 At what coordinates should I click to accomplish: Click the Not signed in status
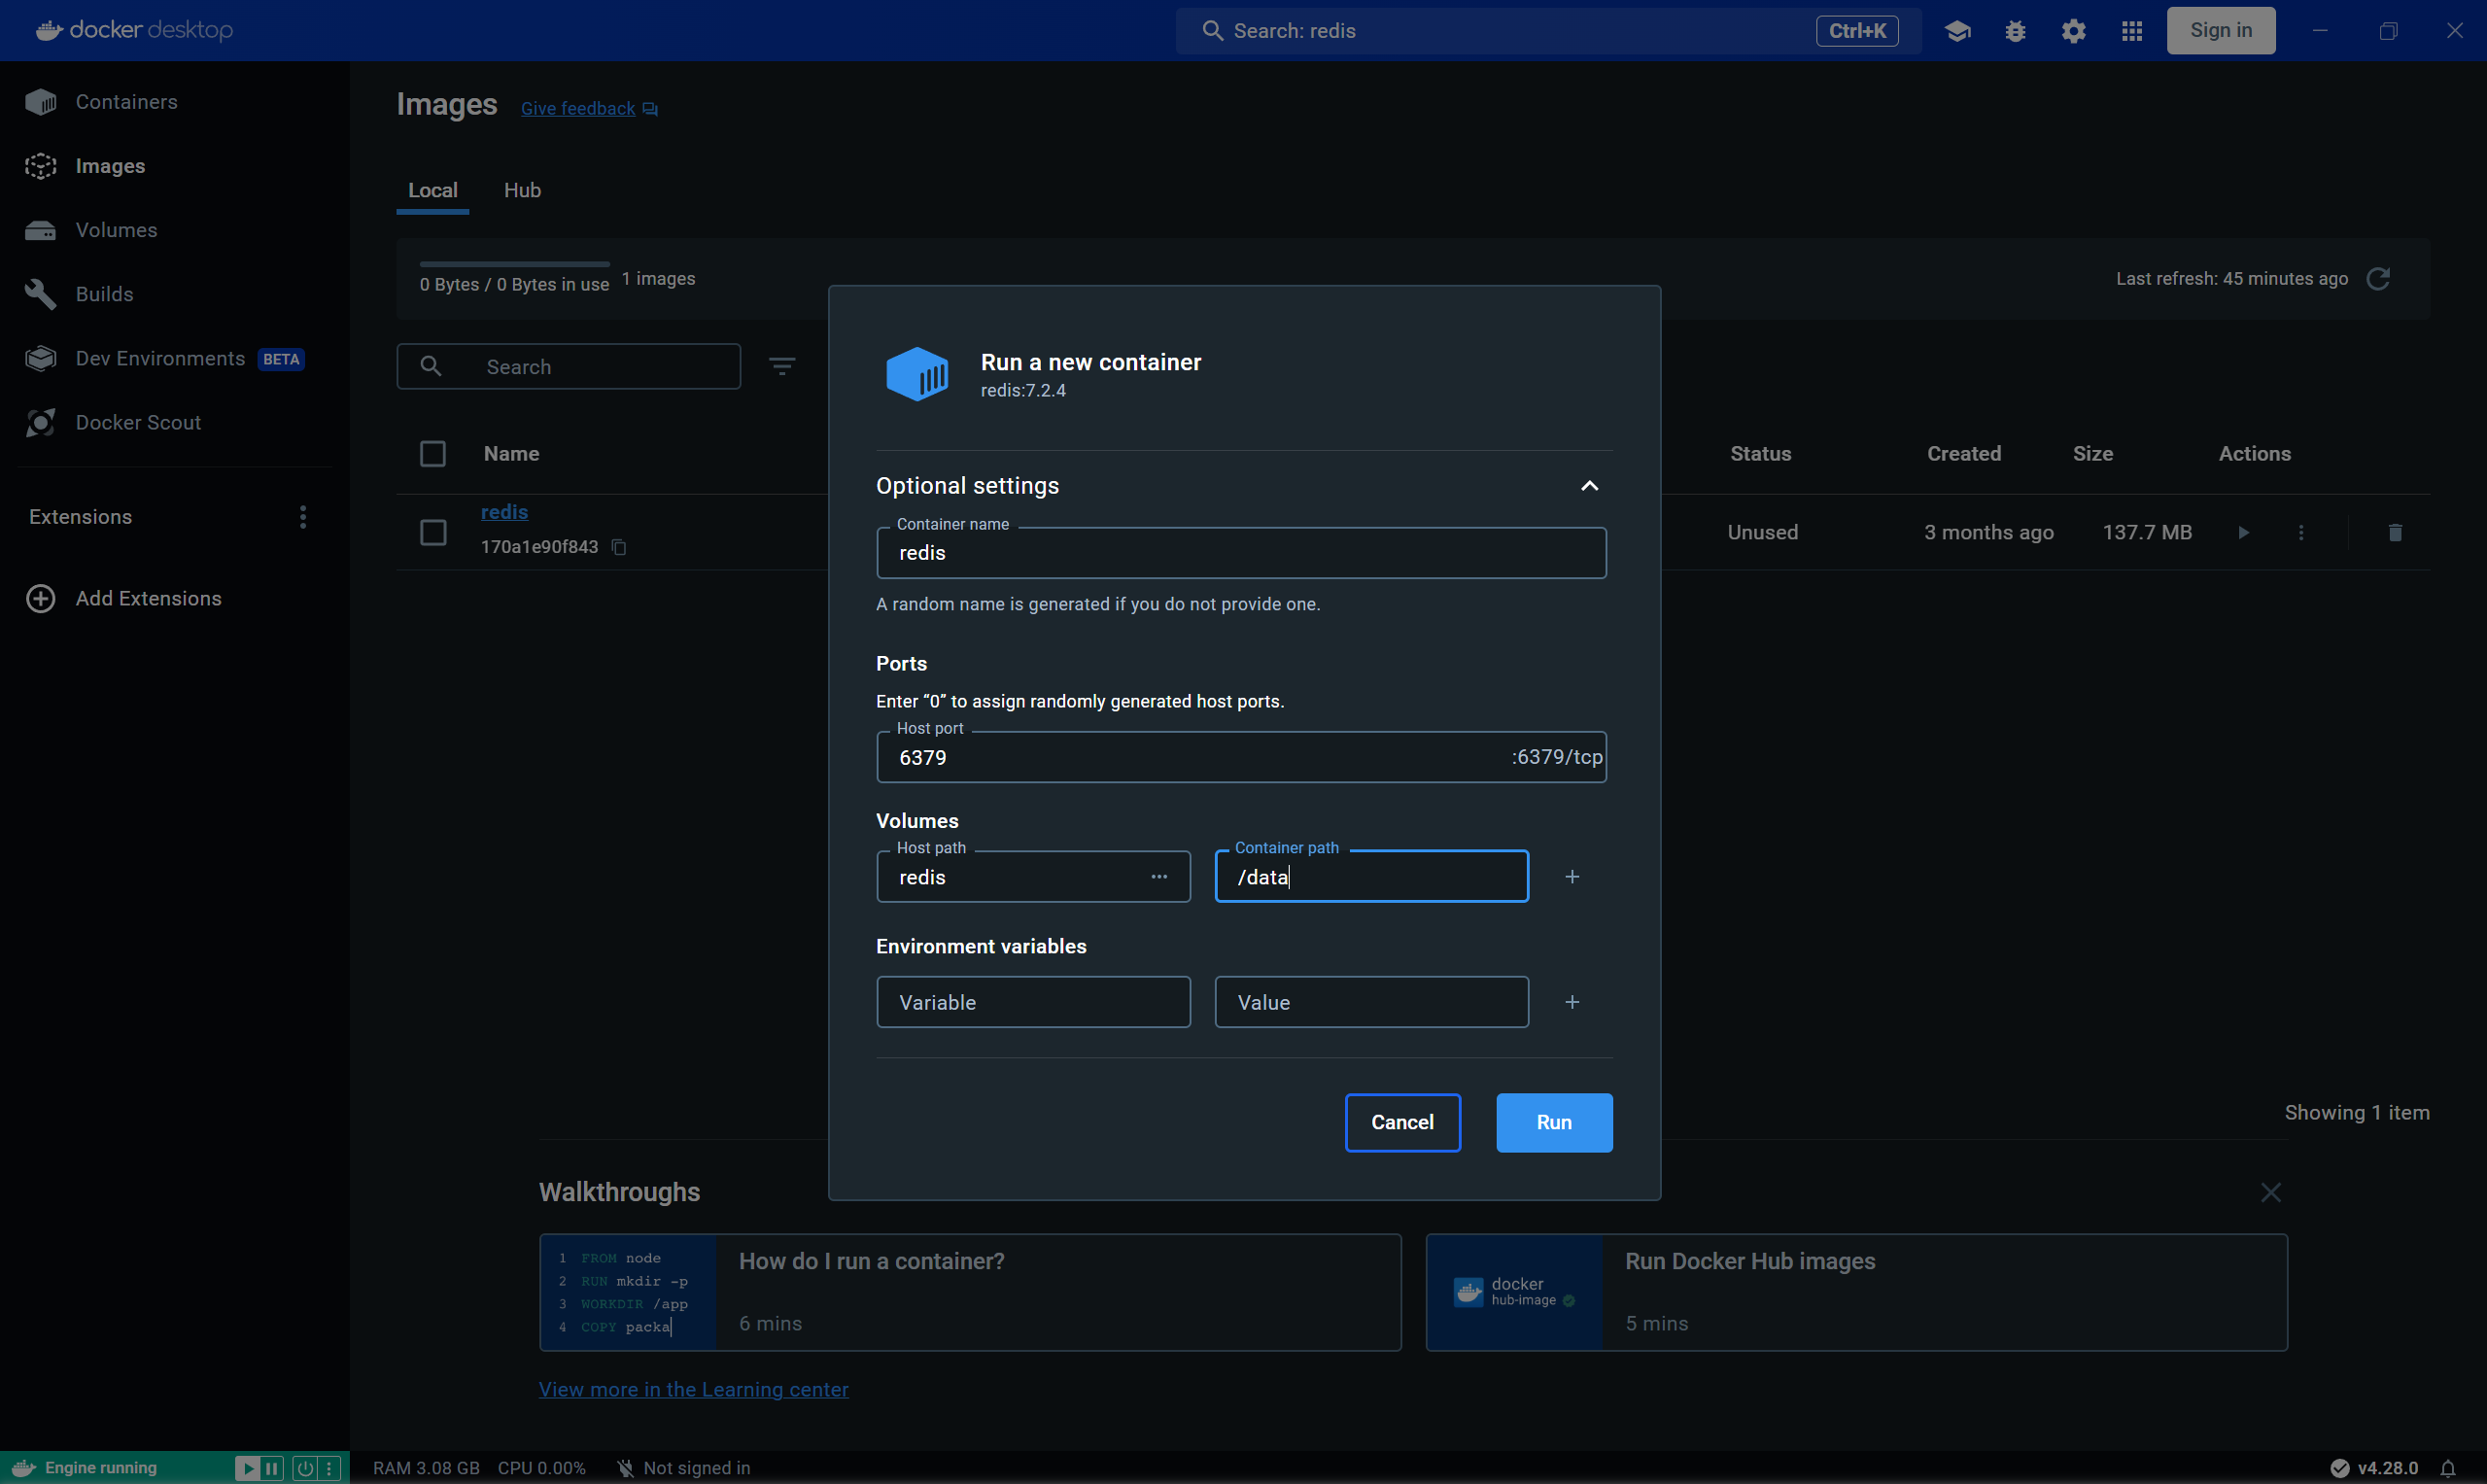684,1468
